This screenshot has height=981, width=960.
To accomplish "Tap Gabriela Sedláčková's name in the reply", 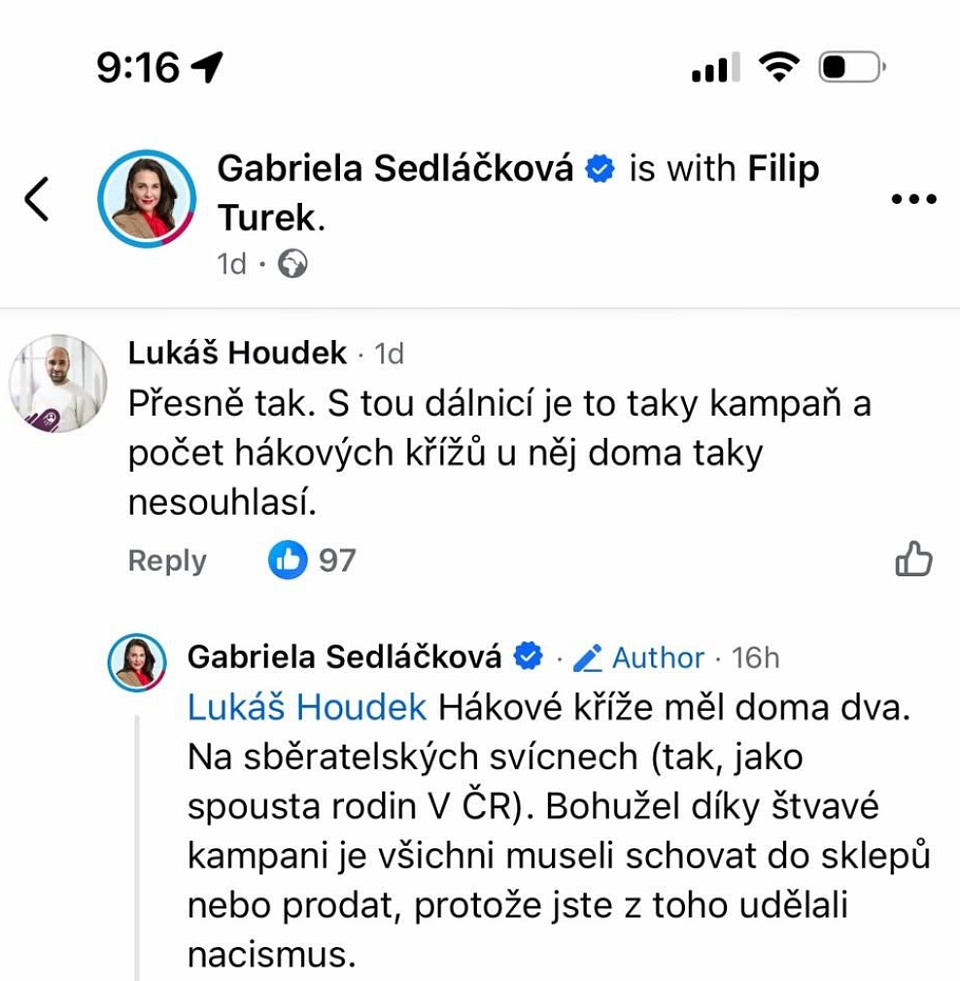I will [344, 657].
